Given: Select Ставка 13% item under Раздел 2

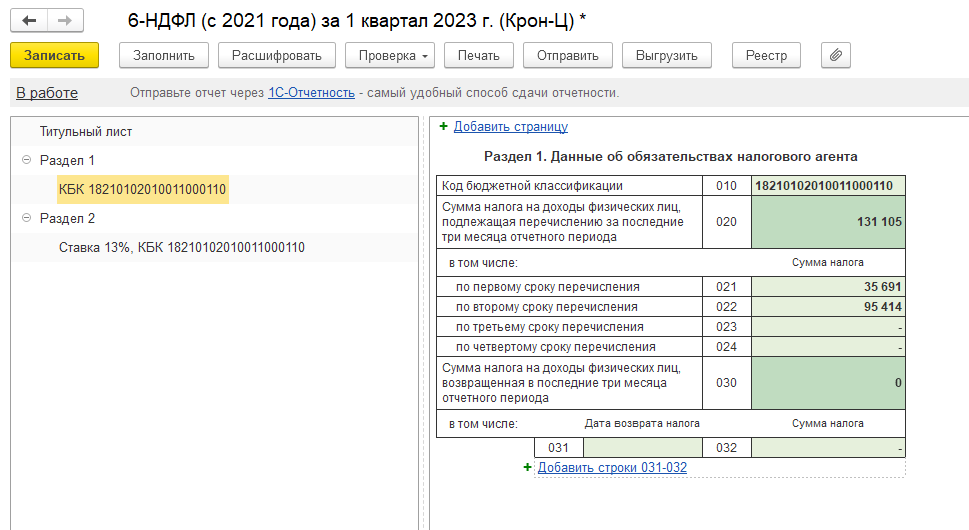Looking at the screenshot, I should pos(182,247).
